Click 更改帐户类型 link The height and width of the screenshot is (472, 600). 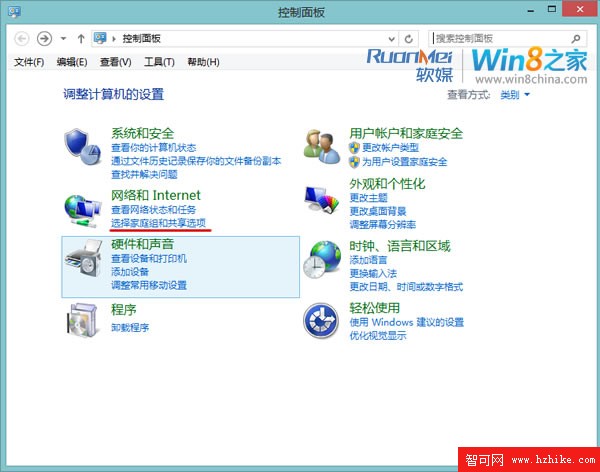(x=390, y=148)
